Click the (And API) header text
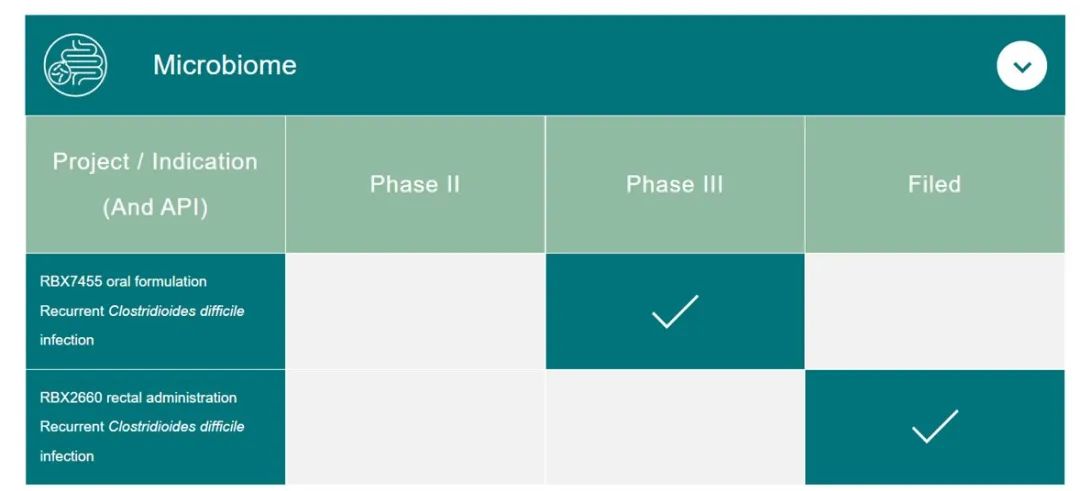Image resolution: width=1080 pixels, height=491 pixels. coord(155,208)
